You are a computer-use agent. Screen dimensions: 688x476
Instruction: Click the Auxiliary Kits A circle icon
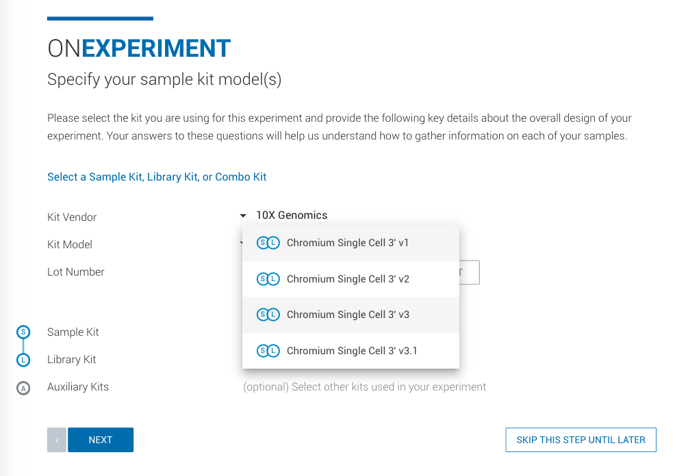(23, 388)
